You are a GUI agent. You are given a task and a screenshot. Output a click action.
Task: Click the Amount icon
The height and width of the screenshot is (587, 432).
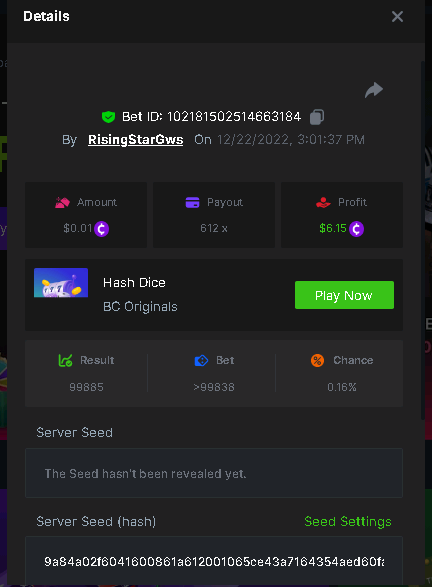coord(62,202)
